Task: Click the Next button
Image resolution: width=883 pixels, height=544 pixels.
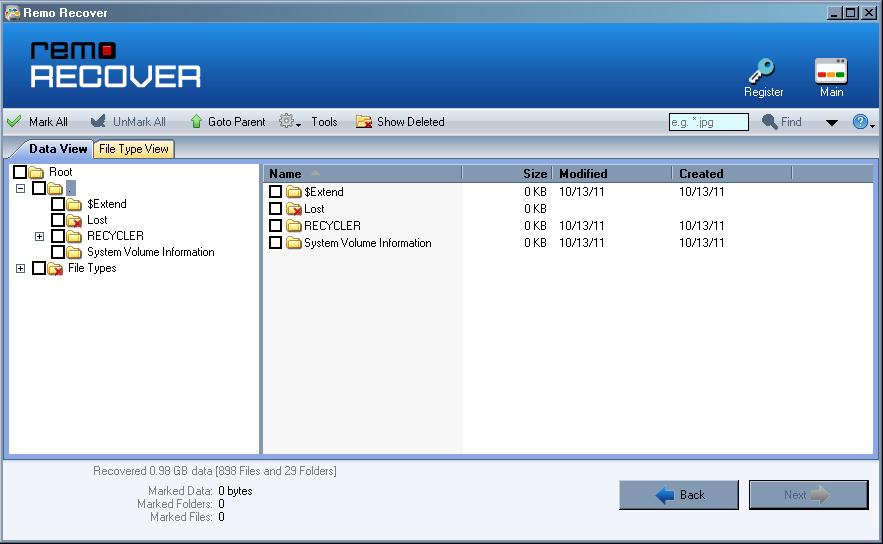Action: (809, 495)
